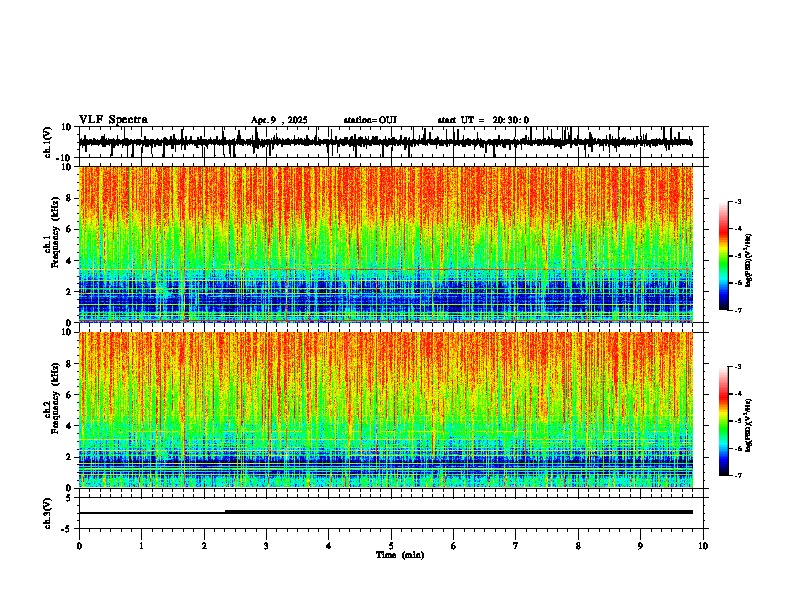Click the "-5" tick on ch.3(V) axis
Viewport: 792px width, 612px height.
68,529
